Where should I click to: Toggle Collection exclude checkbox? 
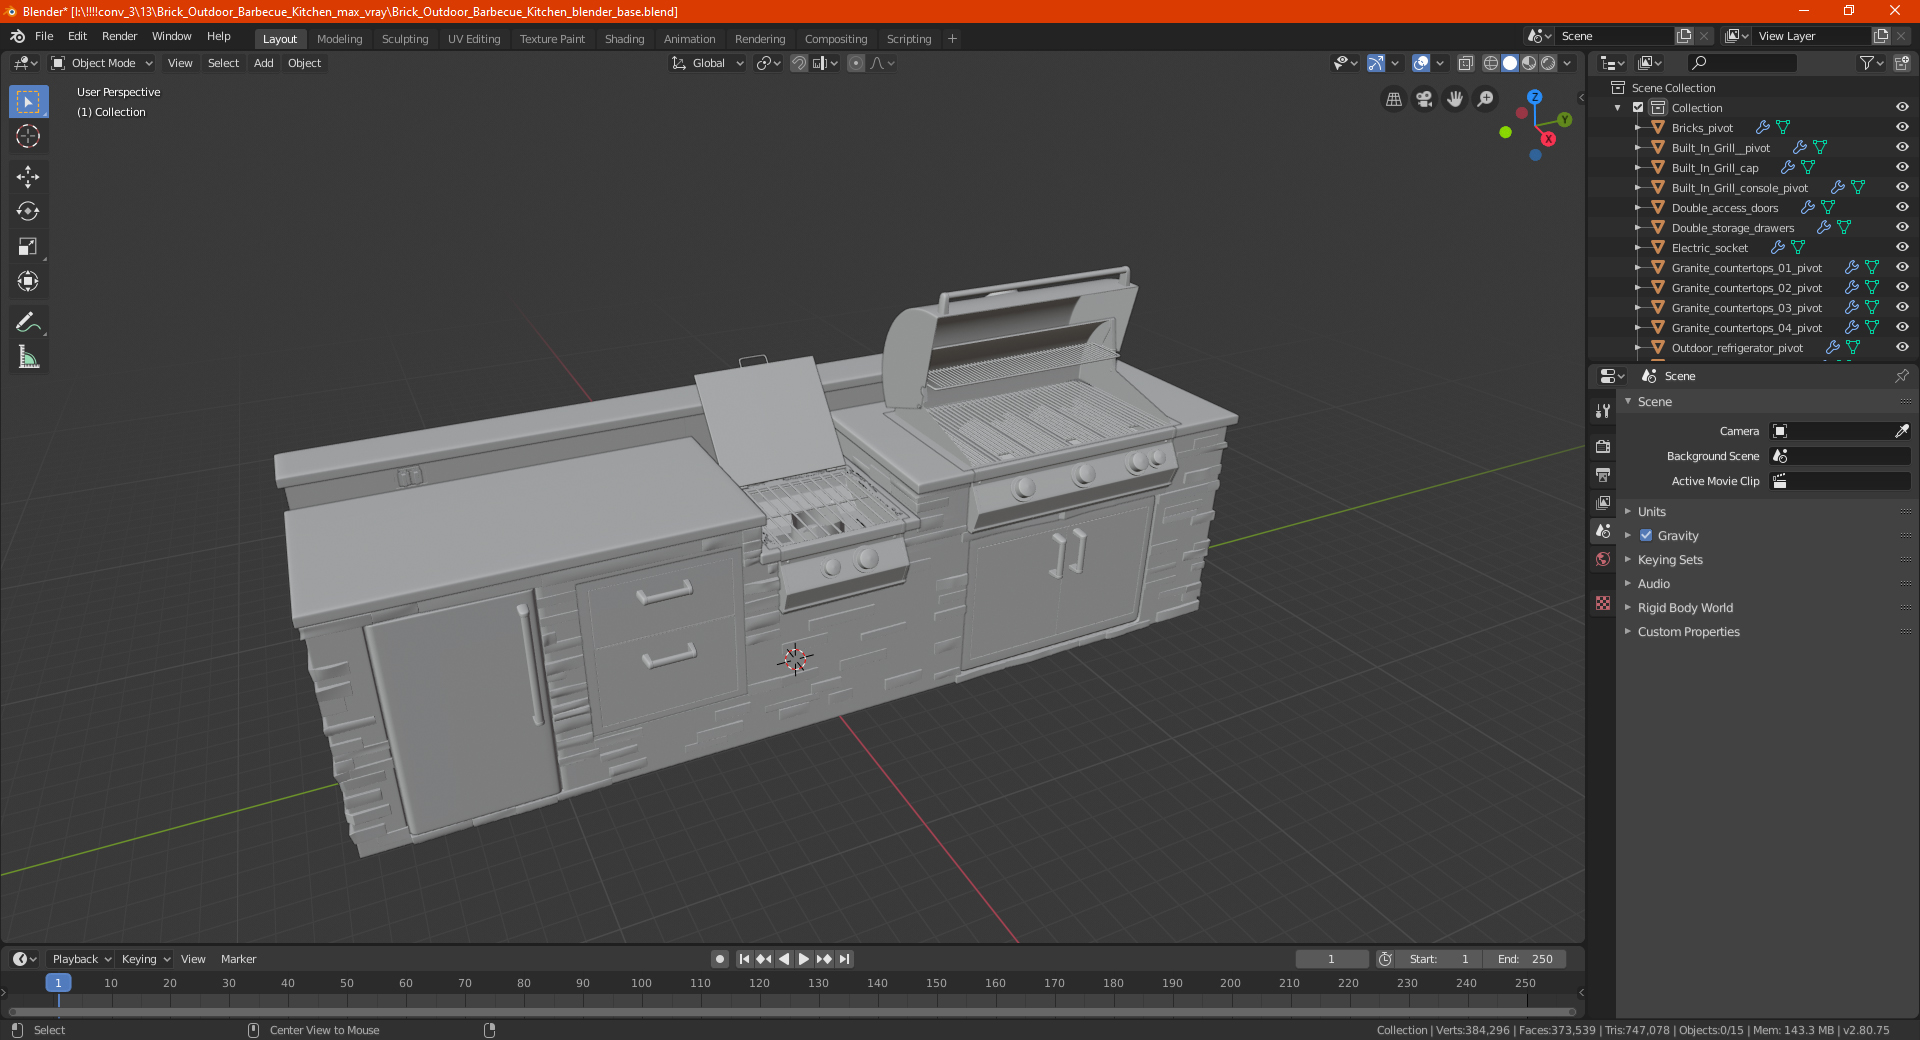tap(1638, 108)
